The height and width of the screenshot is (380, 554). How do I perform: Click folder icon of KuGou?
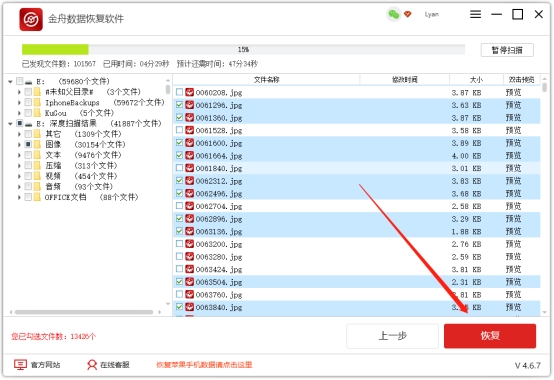tap(37, 113)
